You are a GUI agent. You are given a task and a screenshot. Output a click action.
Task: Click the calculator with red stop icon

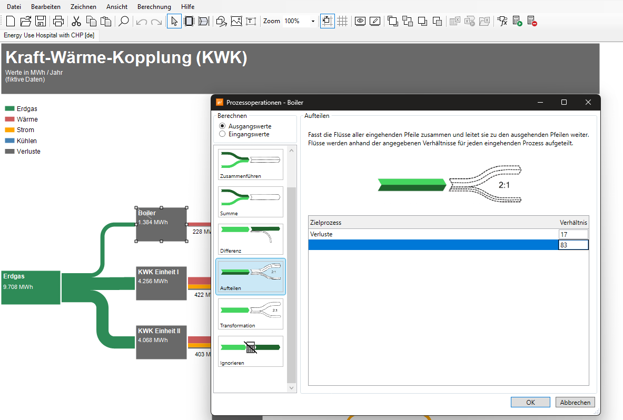point(532,21)
